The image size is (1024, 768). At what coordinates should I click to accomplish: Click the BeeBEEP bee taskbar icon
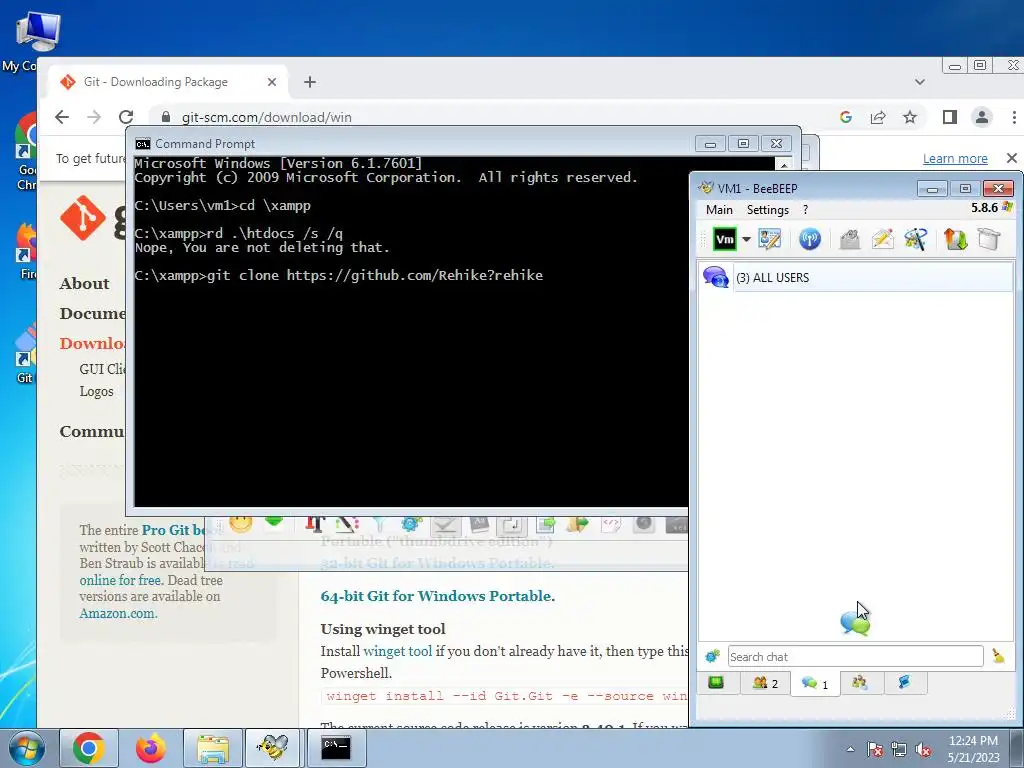(x=274, y=748)
